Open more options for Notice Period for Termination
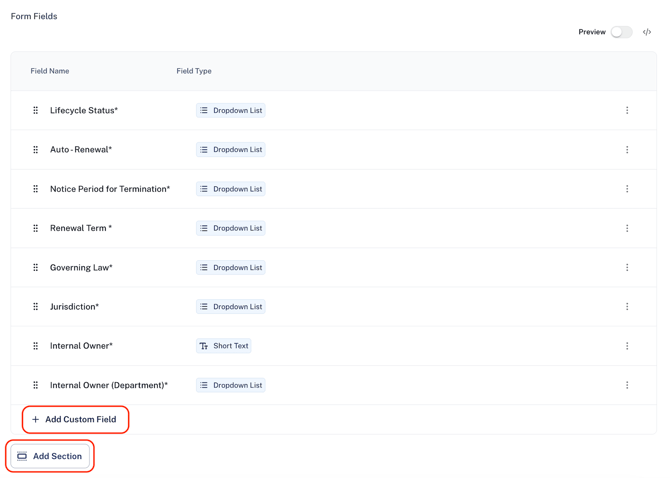 [627, 189]
